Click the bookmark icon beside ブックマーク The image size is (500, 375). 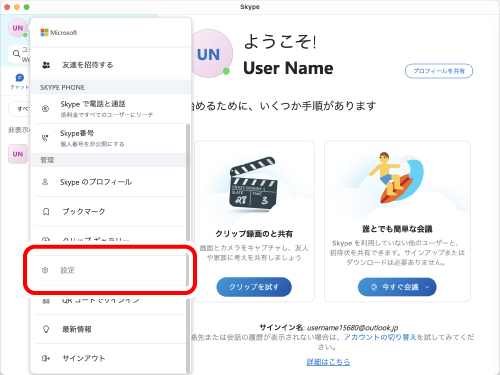click(x=46, y=212)
